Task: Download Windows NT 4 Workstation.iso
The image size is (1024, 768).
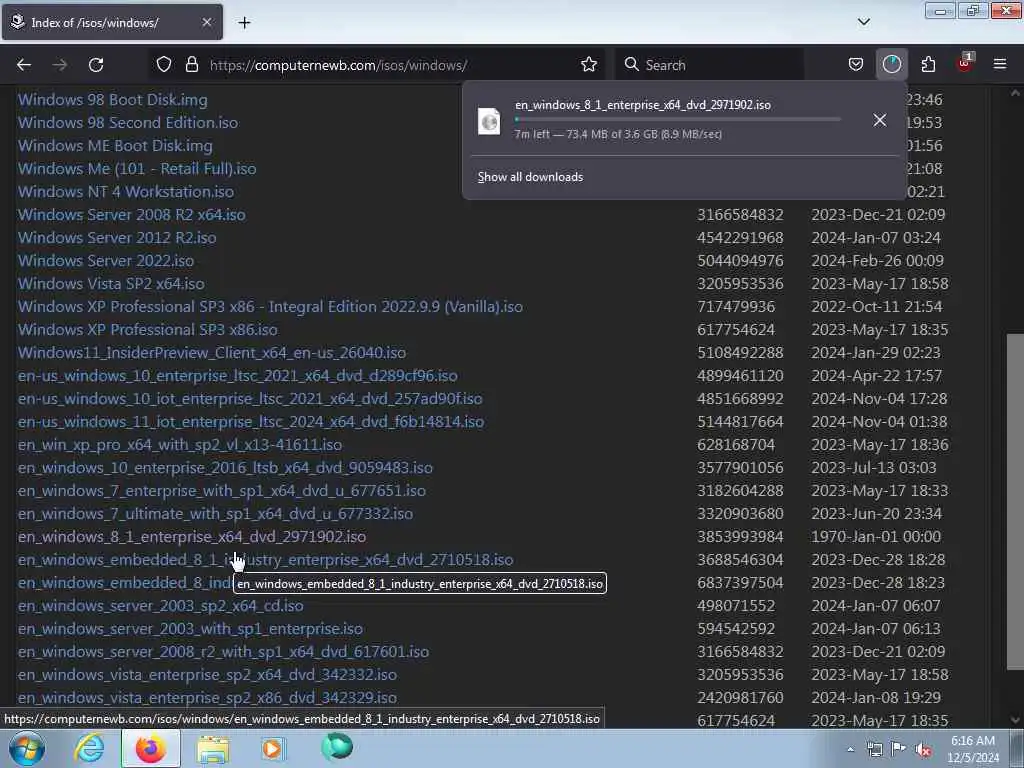Action: click(125, 191)
